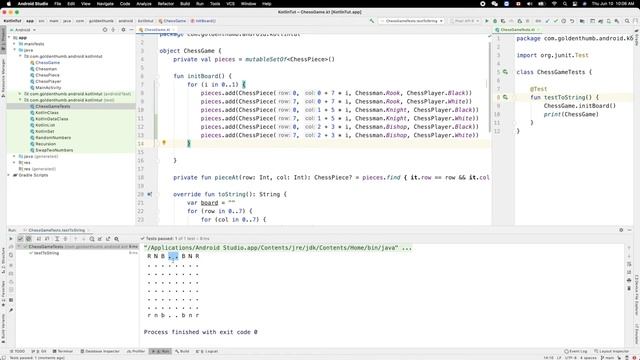Switch to ChessGame.kt editor tab

[157, 30]
